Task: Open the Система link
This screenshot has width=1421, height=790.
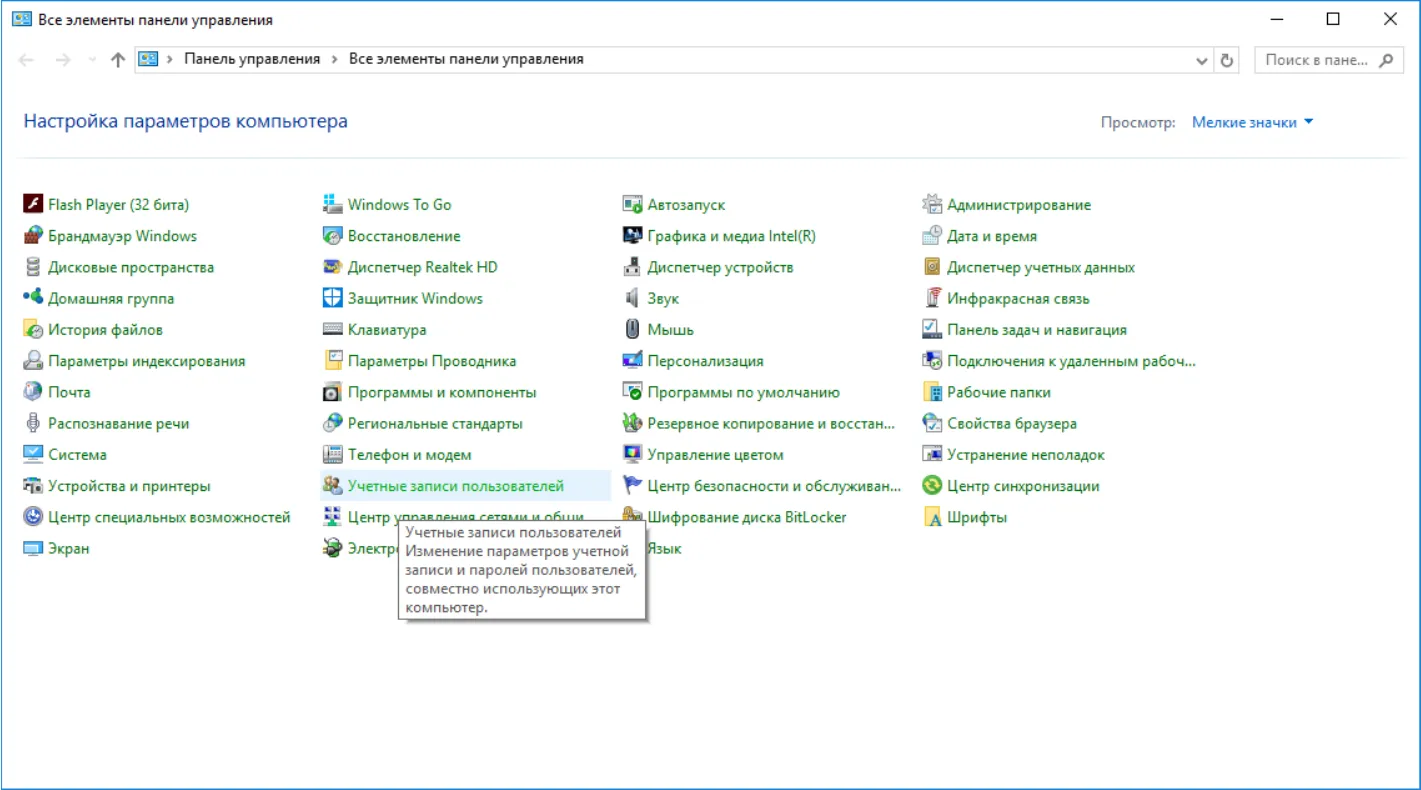Action: tap(77, 454)
